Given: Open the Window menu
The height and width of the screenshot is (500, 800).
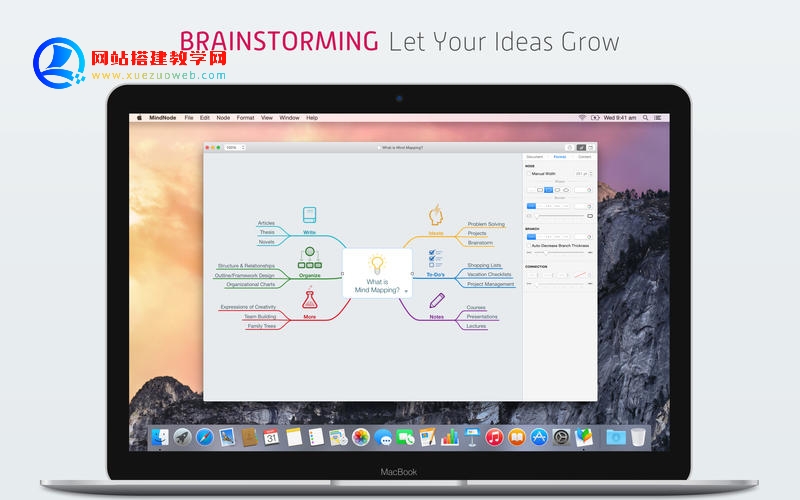Looking at the screenshot, I should (289, 118).
